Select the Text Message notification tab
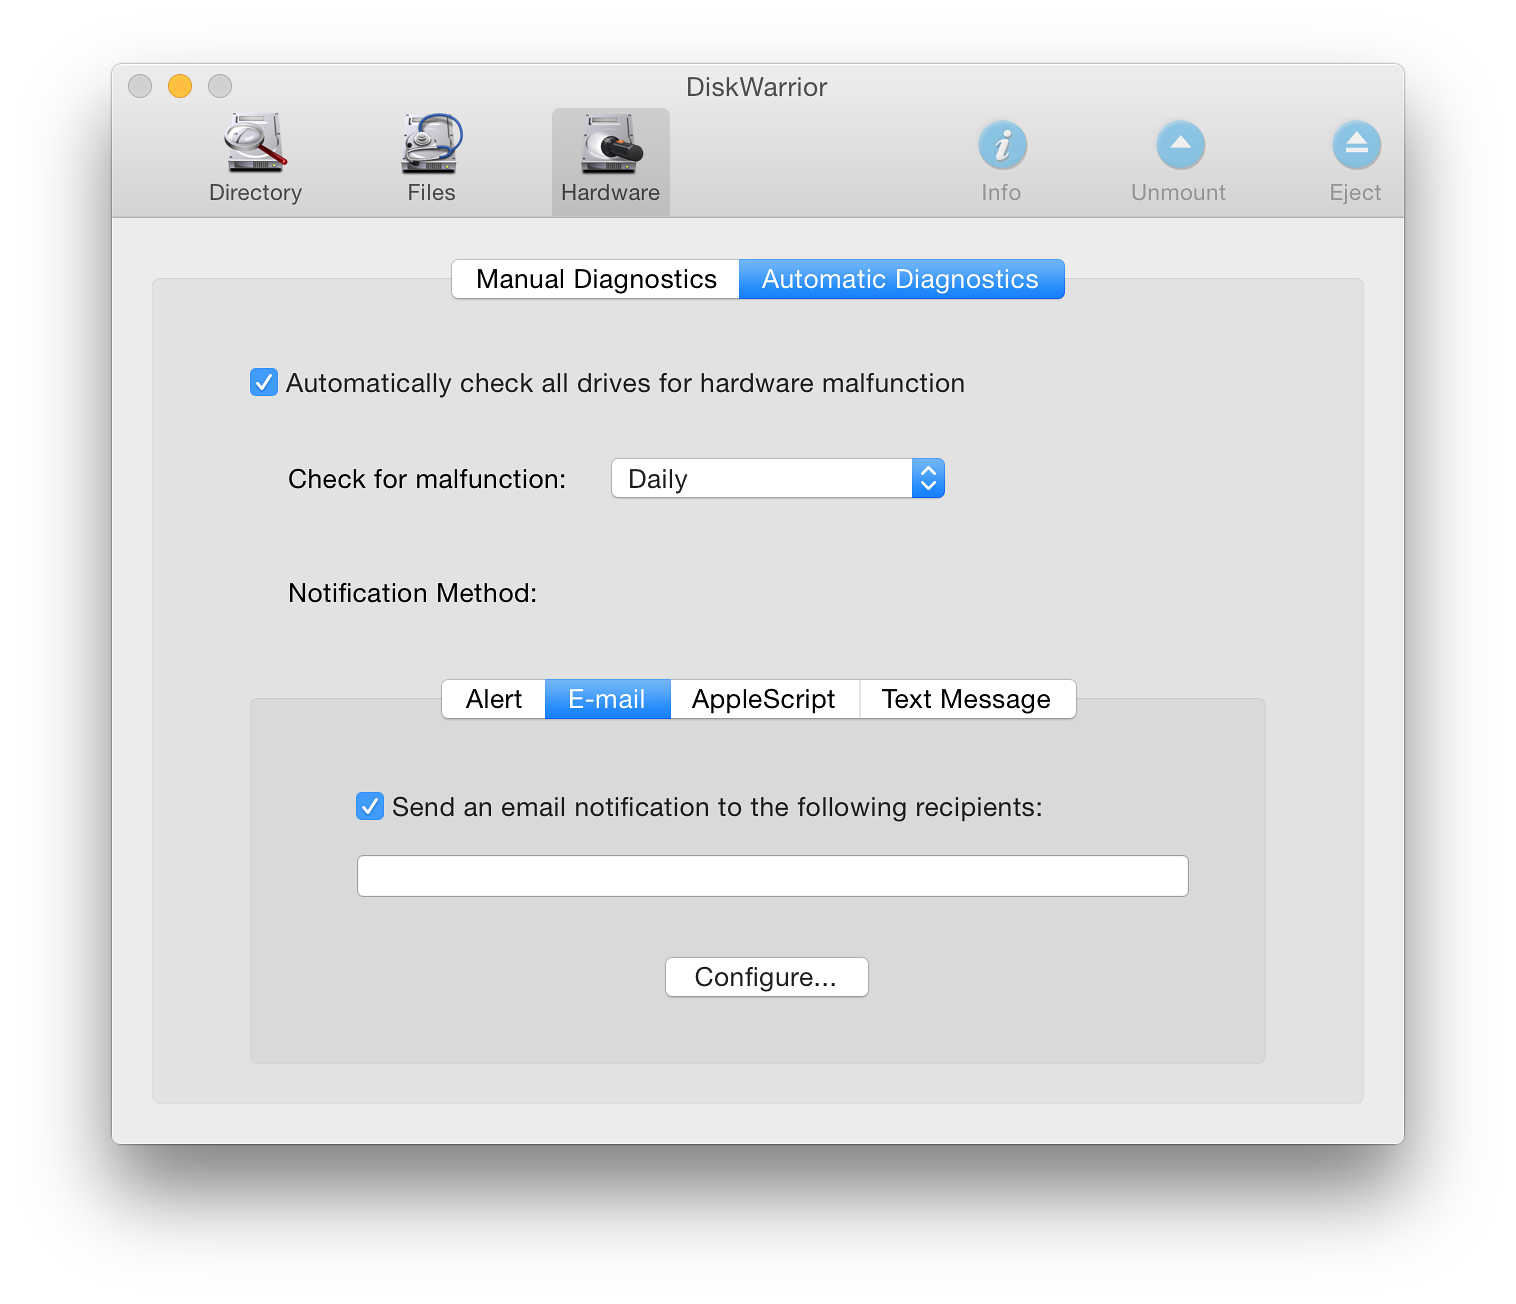The width and height of the screenshot is (1516, 1304). 967,699
